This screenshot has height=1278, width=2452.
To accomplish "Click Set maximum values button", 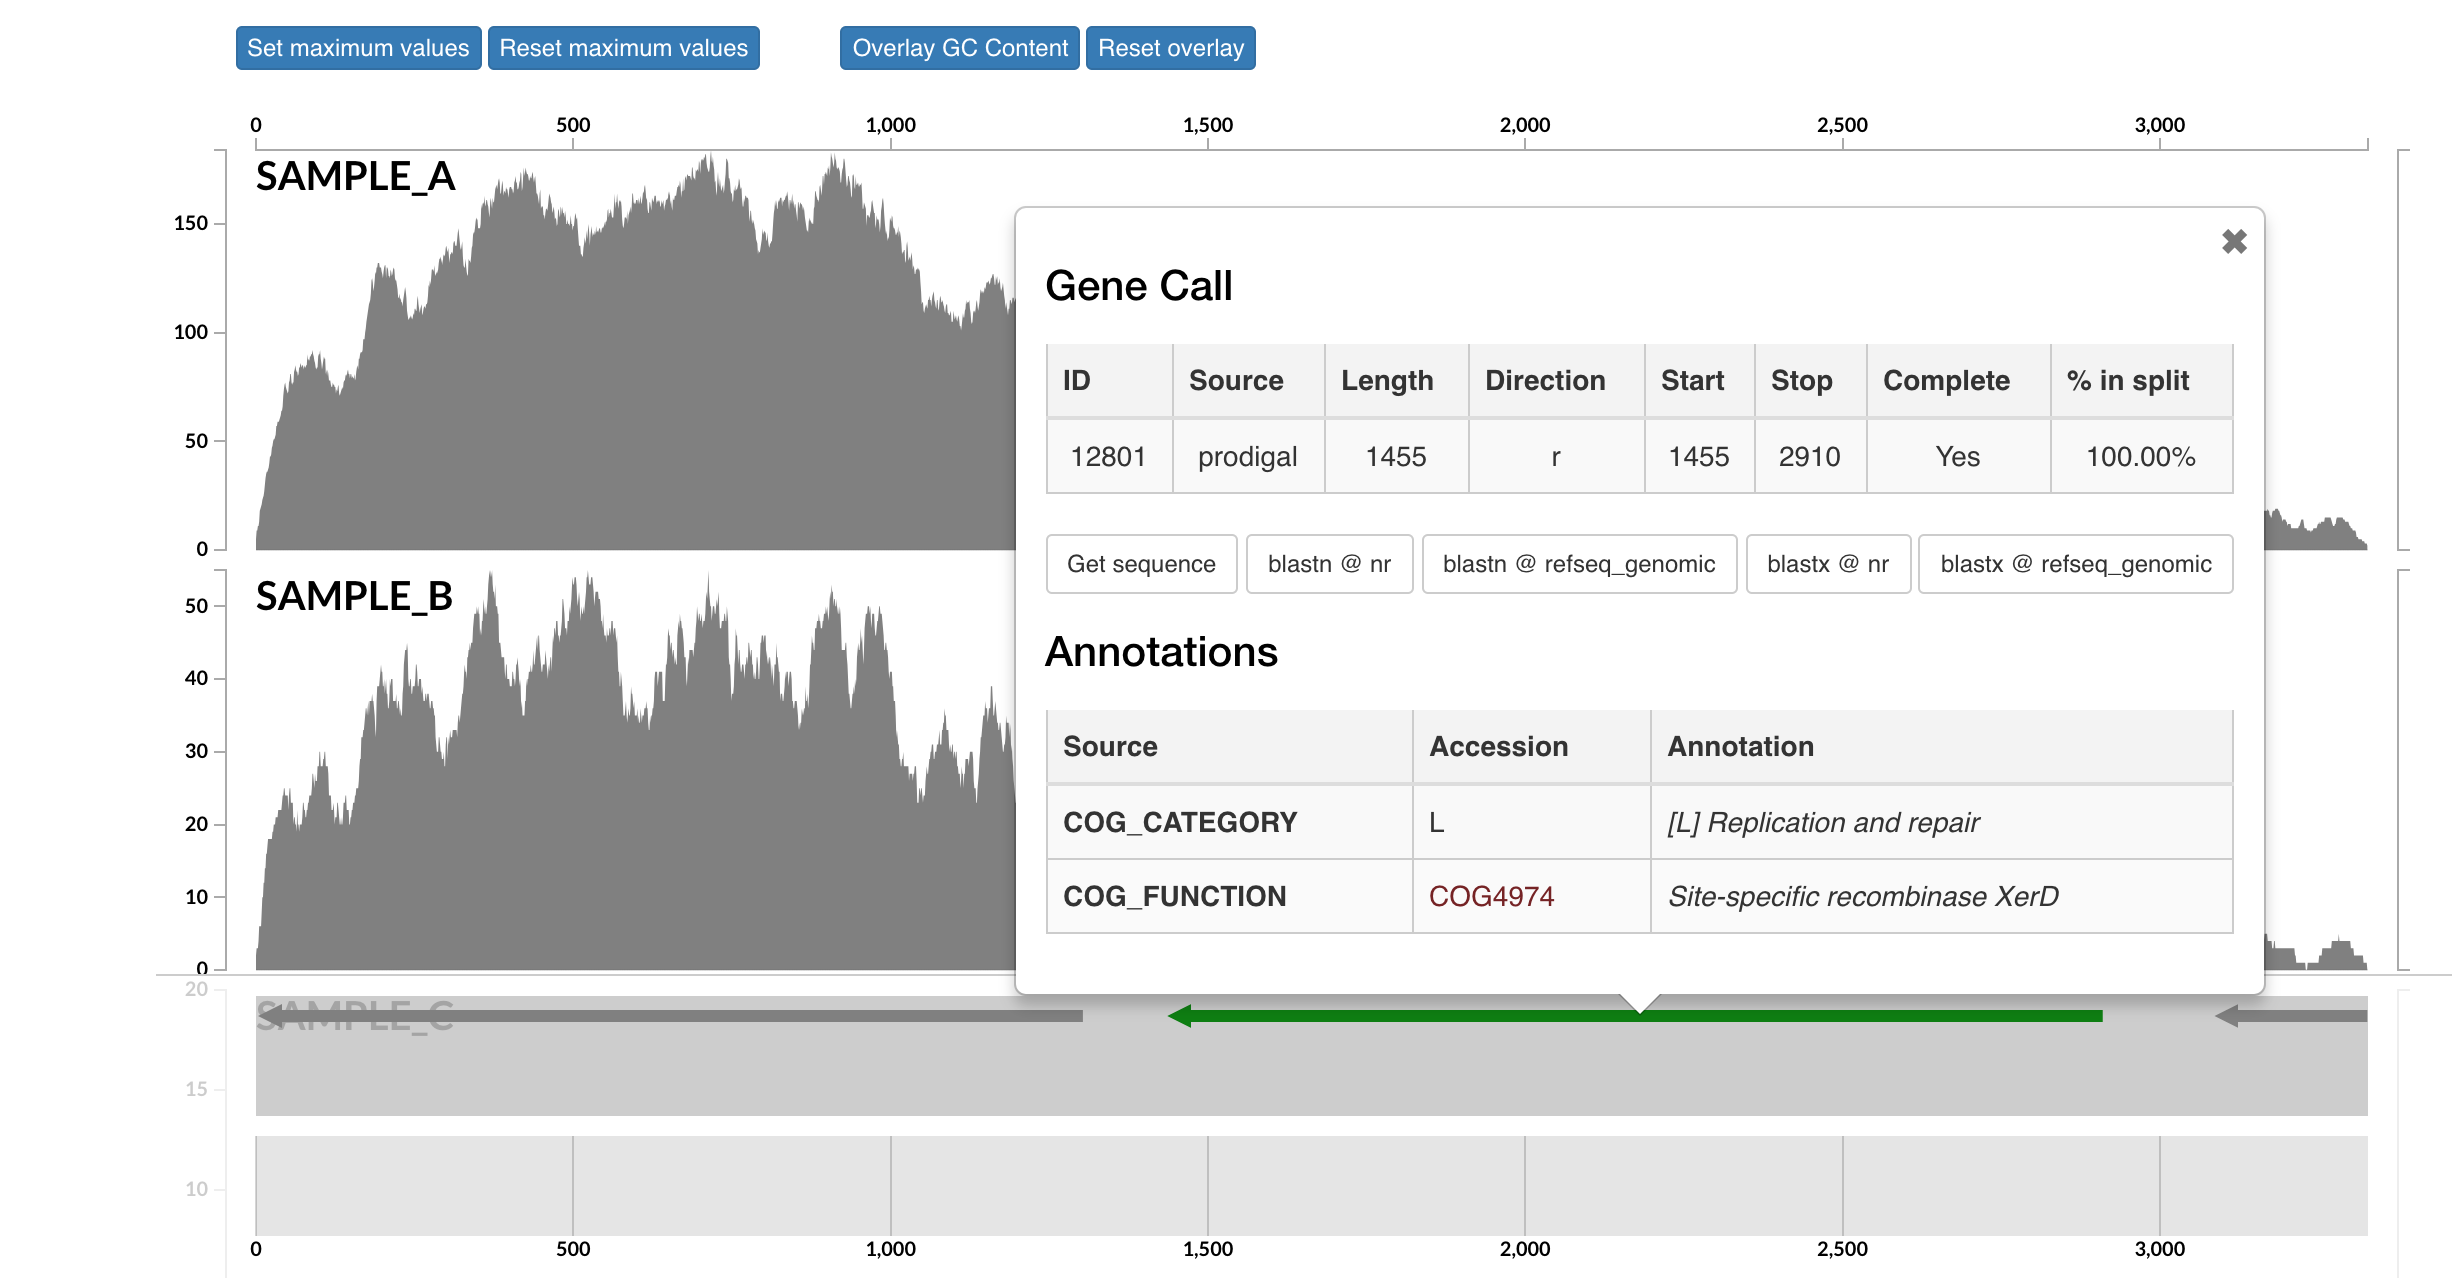I will point(358,48).
